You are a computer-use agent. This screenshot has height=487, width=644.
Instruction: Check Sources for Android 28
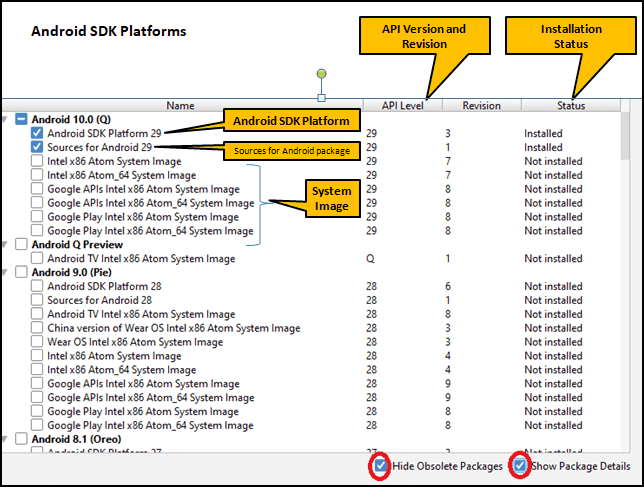[x=37, y=300]
